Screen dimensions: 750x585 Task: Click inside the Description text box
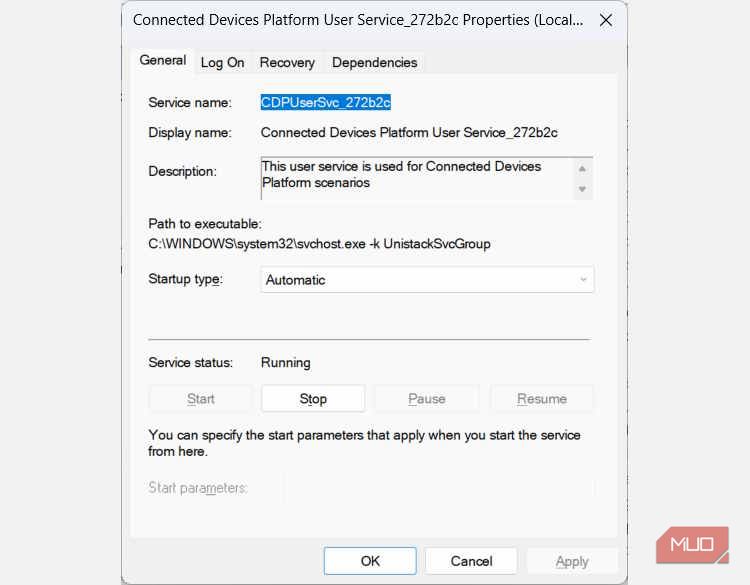[415, 175]
